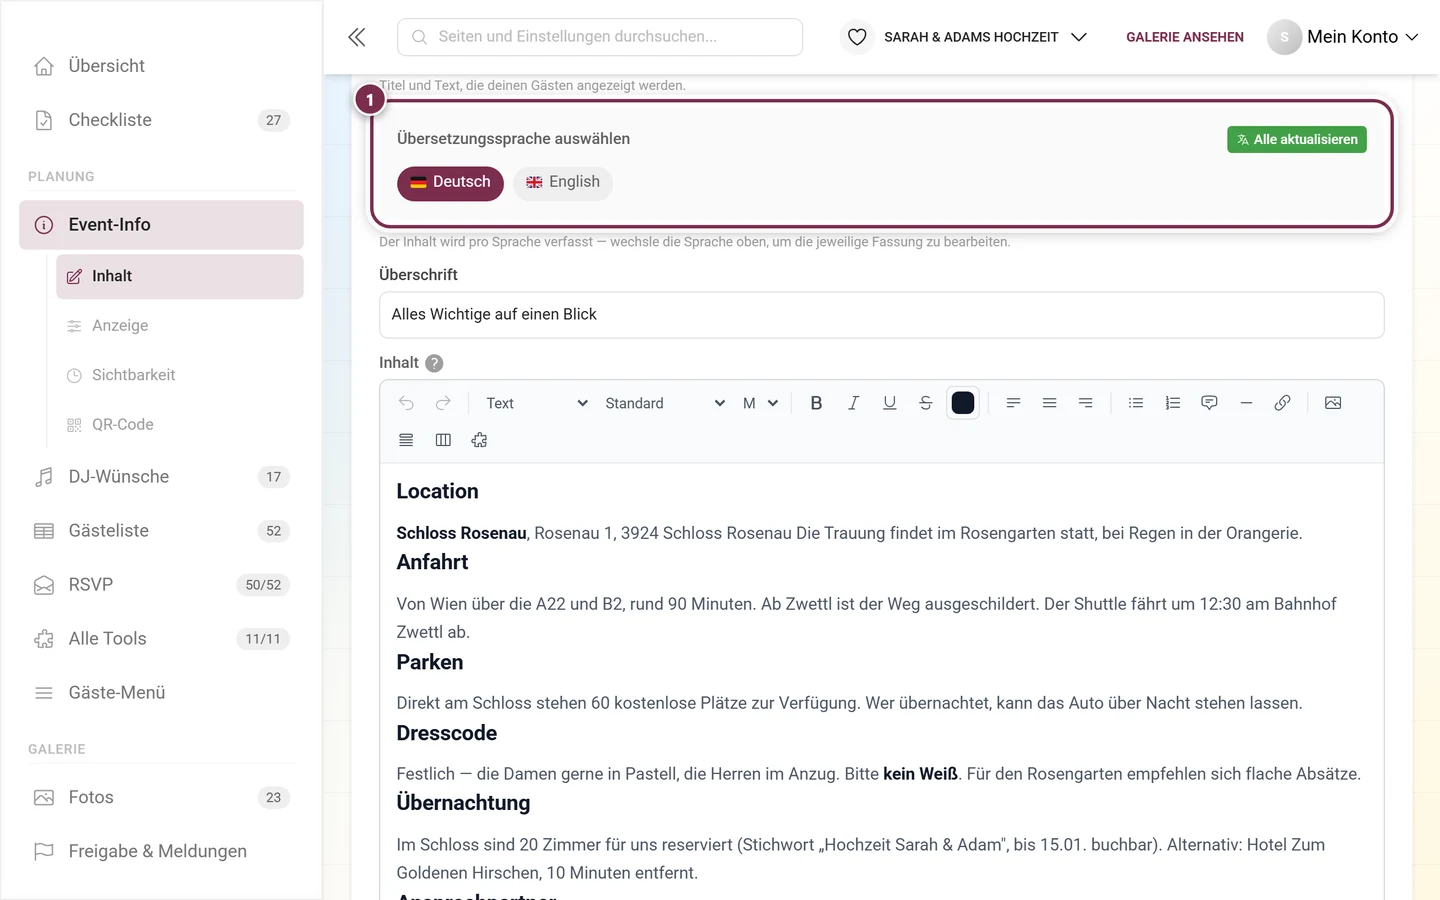The width and height of the screenshot is (1440, 900).
Task: Toggle underline formatting
Action: point(889,403)
